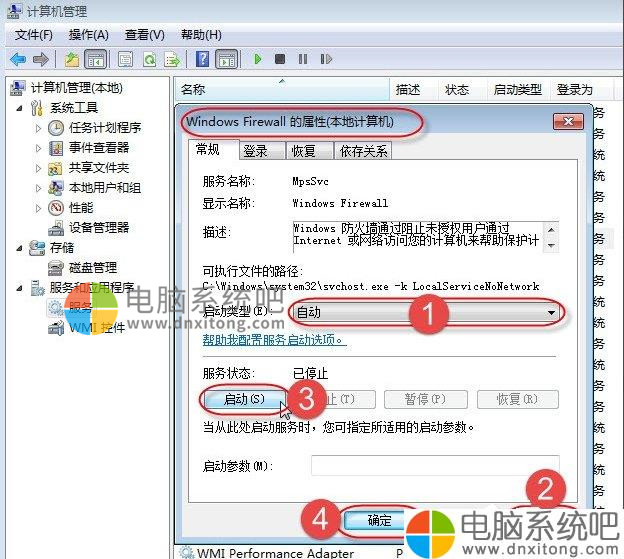Select 磁盘管理 in the tree

[x=93, y=267]
